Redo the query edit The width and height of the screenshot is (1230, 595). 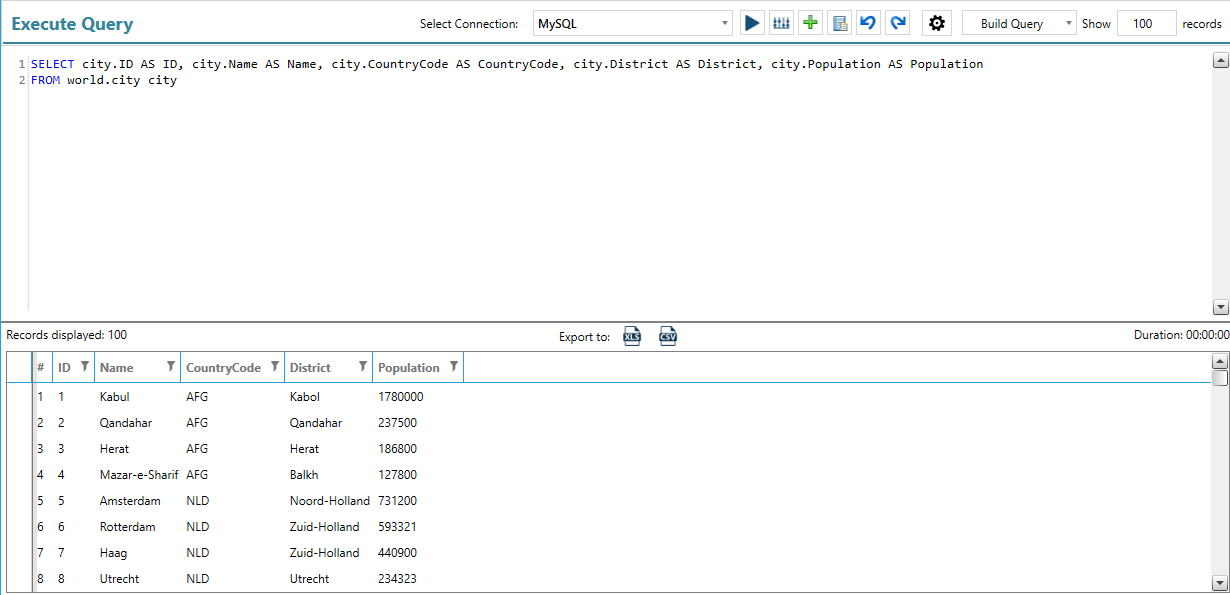click(898, 23)
